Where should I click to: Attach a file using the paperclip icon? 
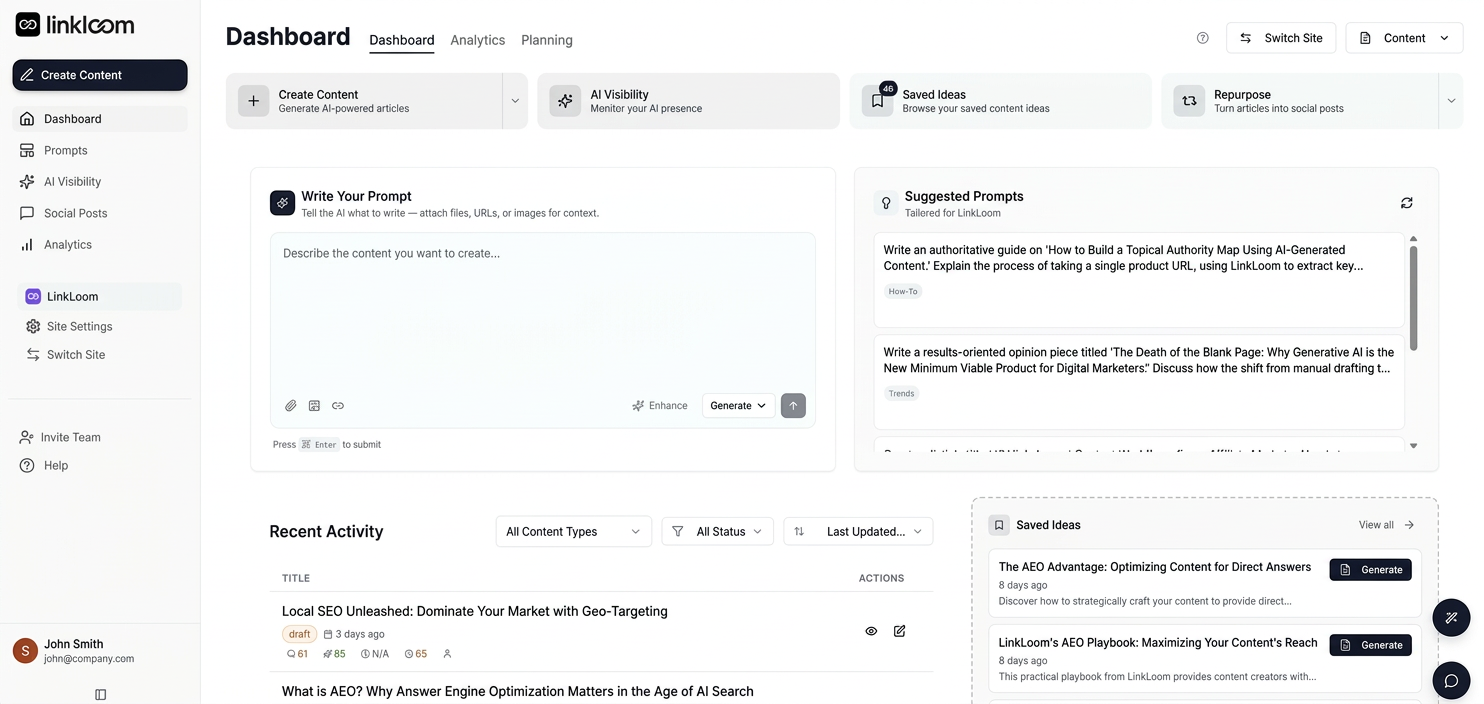pyautogui.click(x=291, y=405)
